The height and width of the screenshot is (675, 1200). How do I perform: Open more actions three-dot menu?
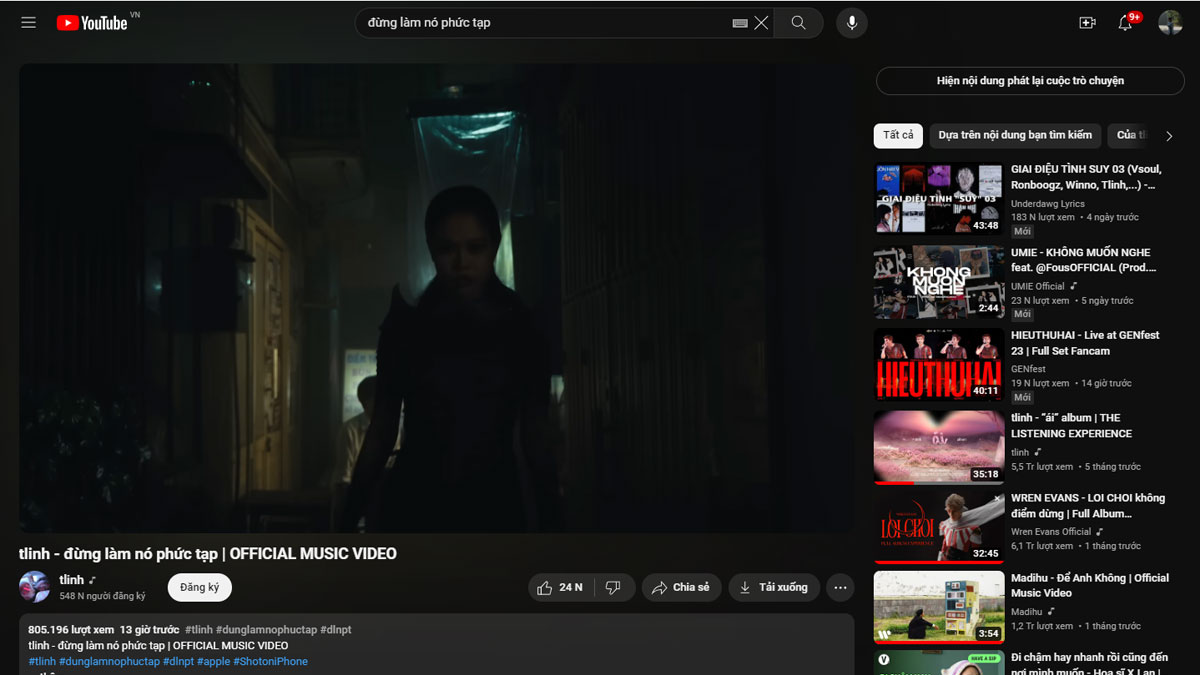pos(841,588)
